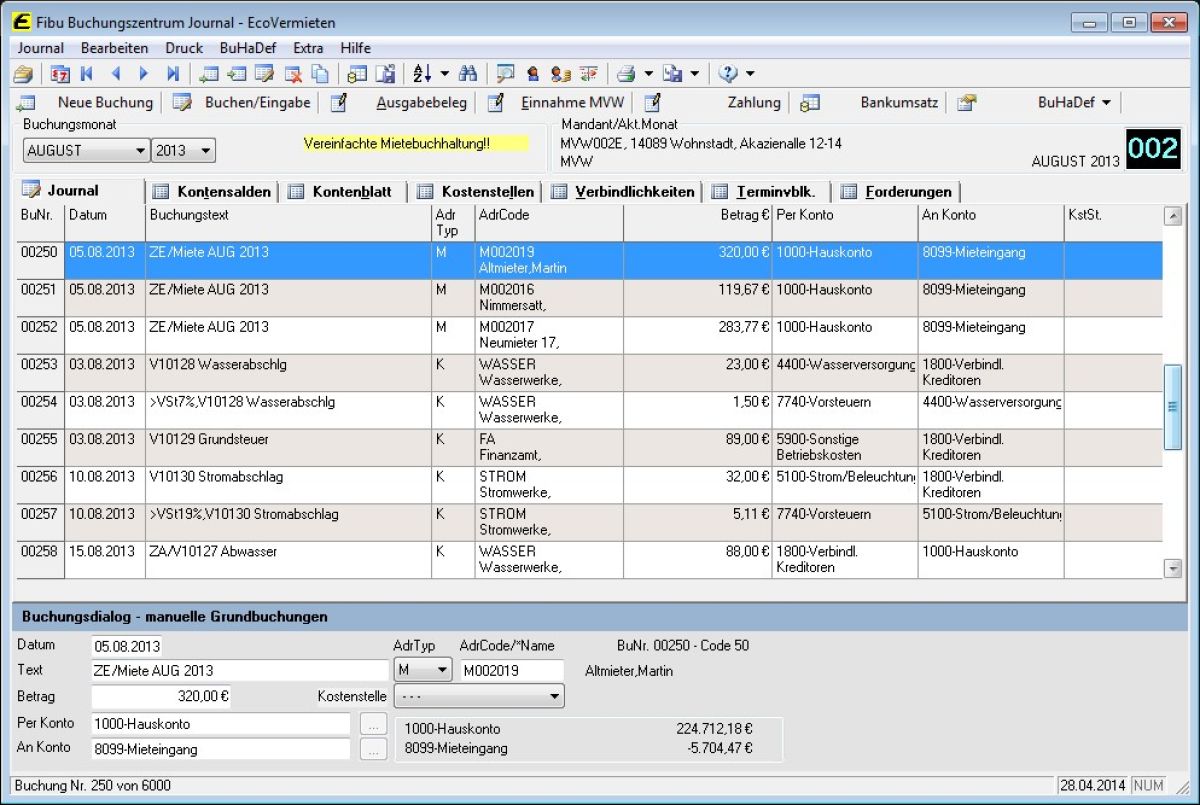Click the AdrCode field showing M002019
1200x805 pixels.
click(511, 670)
